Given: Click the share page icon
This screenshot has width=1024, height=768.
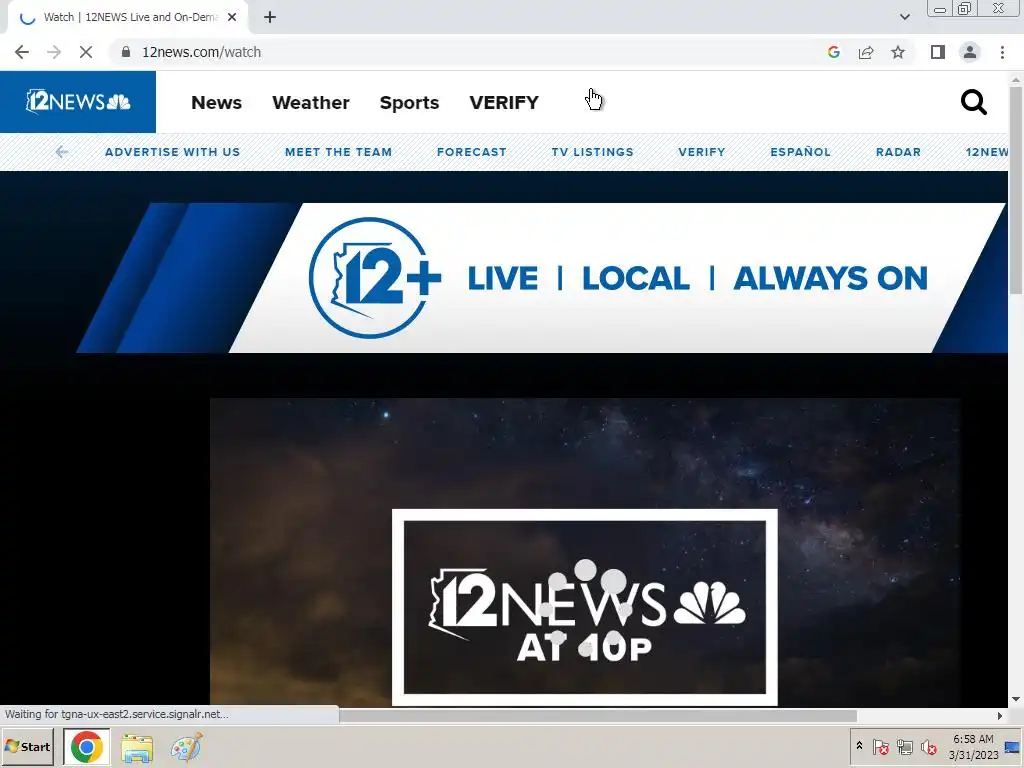Looking at the screenshot, I should [866, 52].
